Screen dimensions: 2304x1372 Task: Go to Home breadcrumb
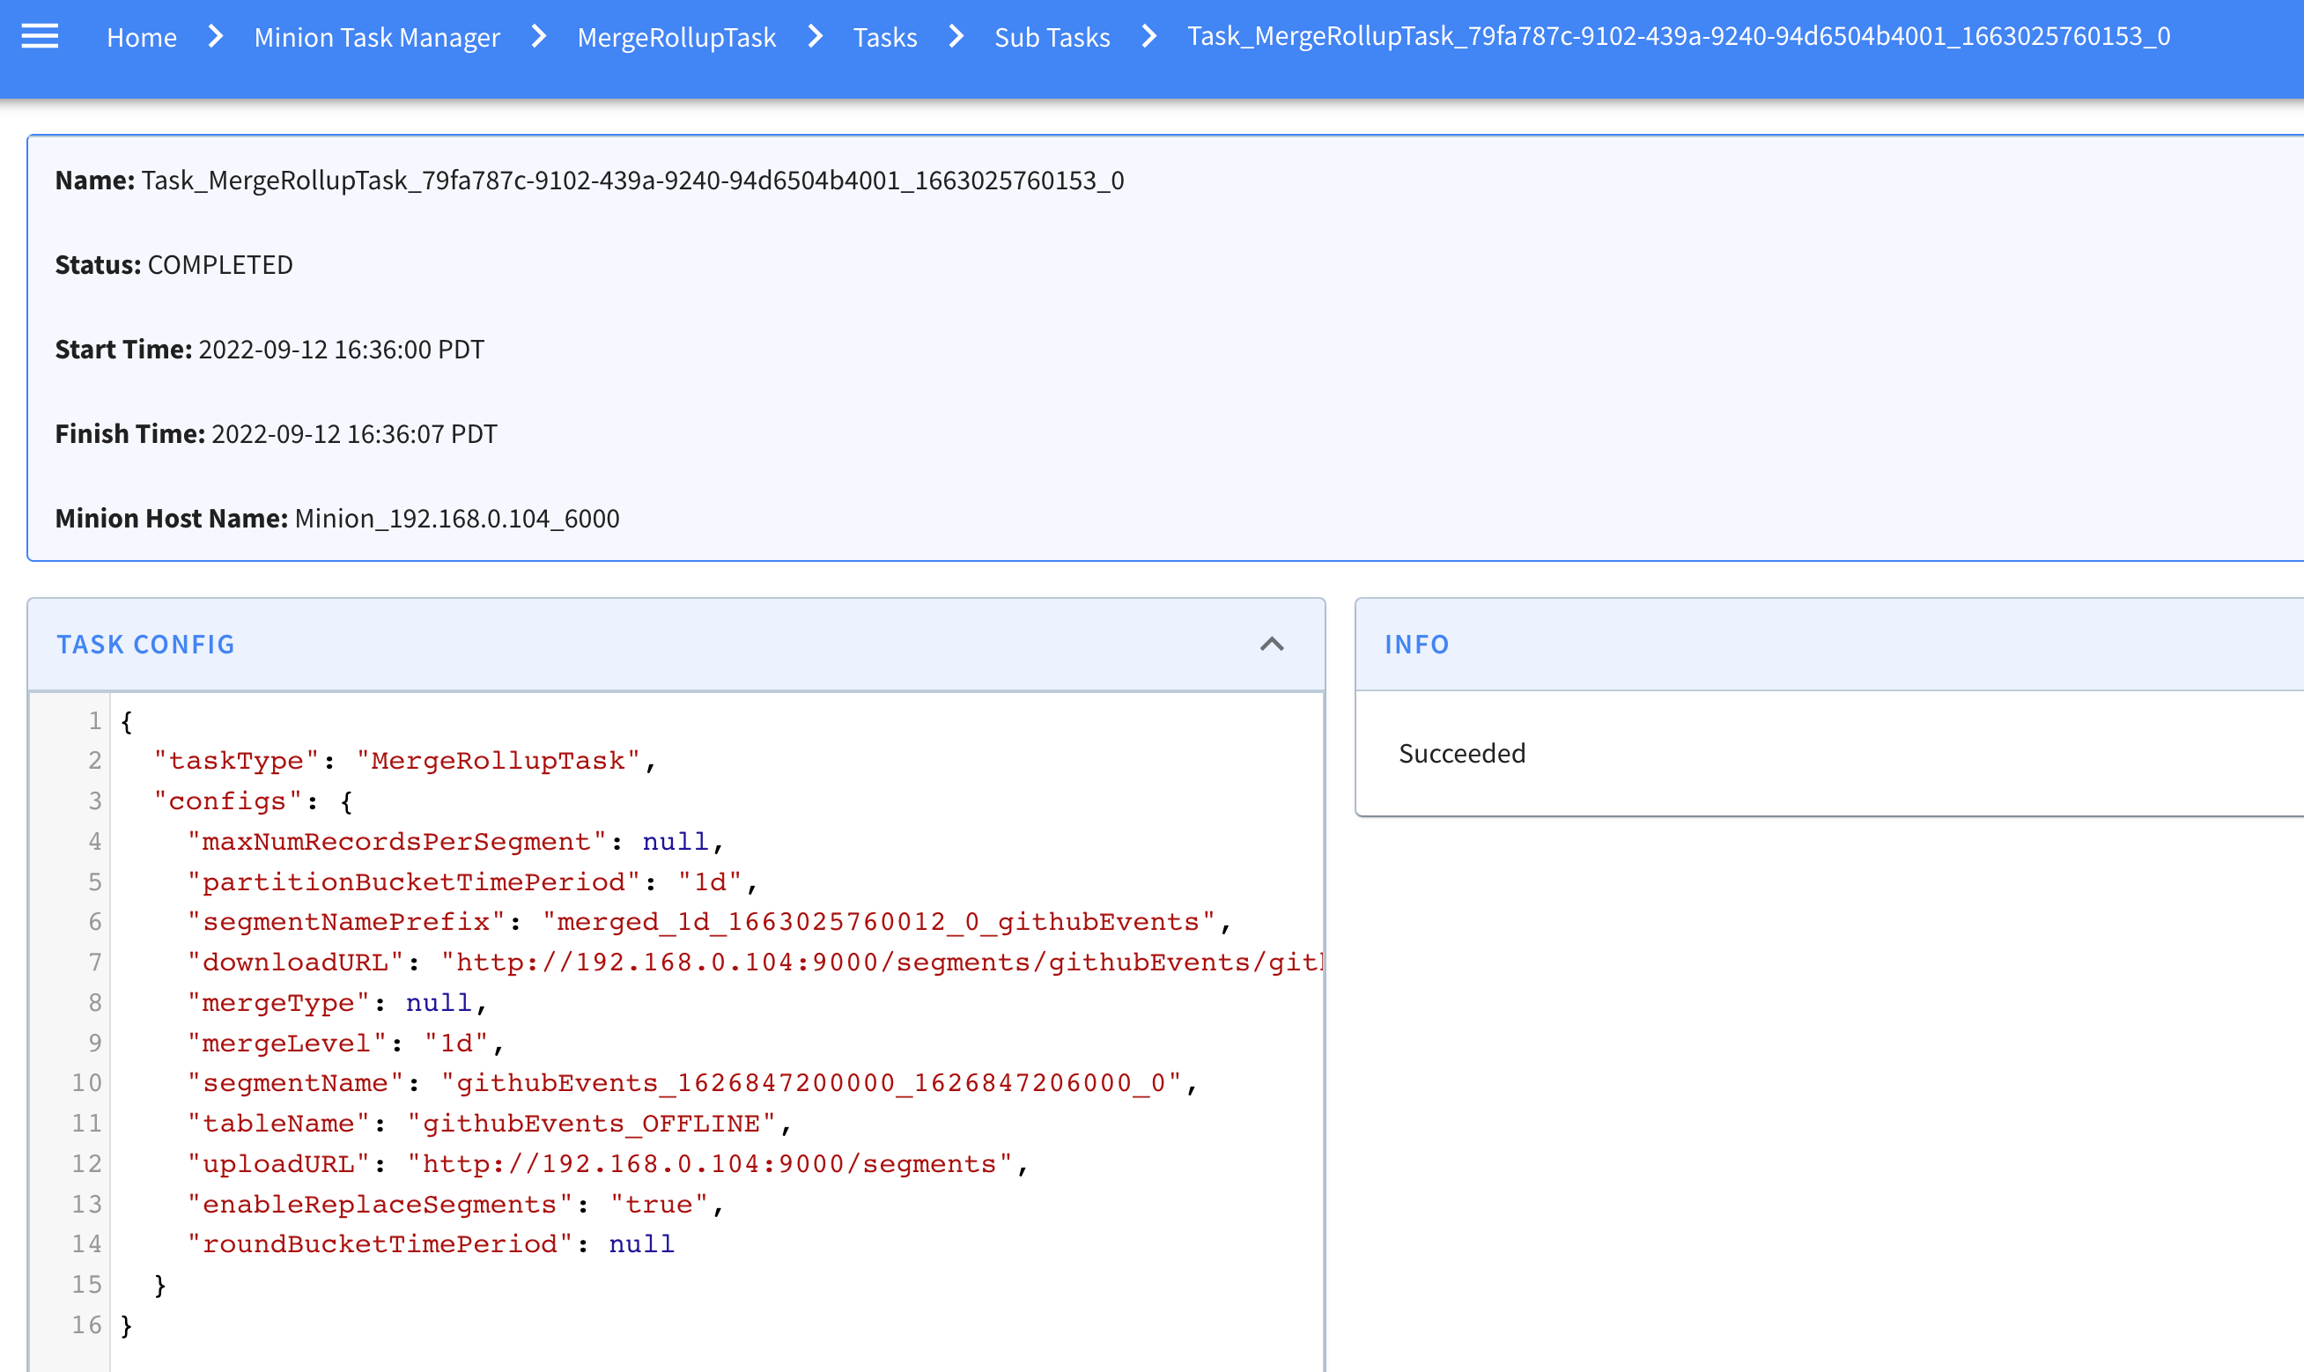[141, 37]
